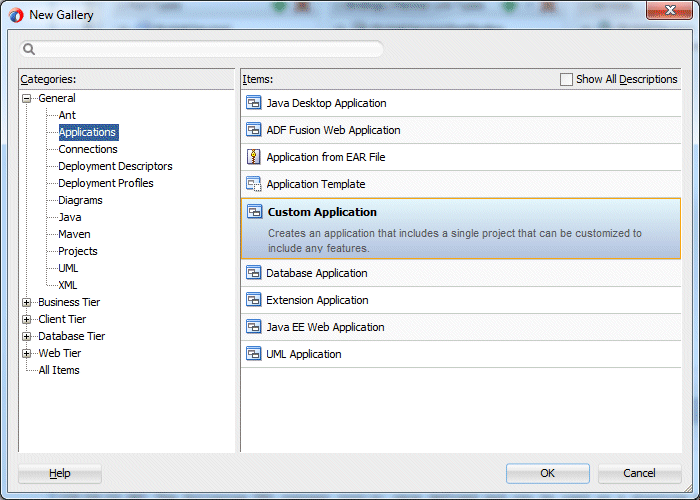Expand the Business Tier category
700x500 pixels.
click(x=27, y=302)
